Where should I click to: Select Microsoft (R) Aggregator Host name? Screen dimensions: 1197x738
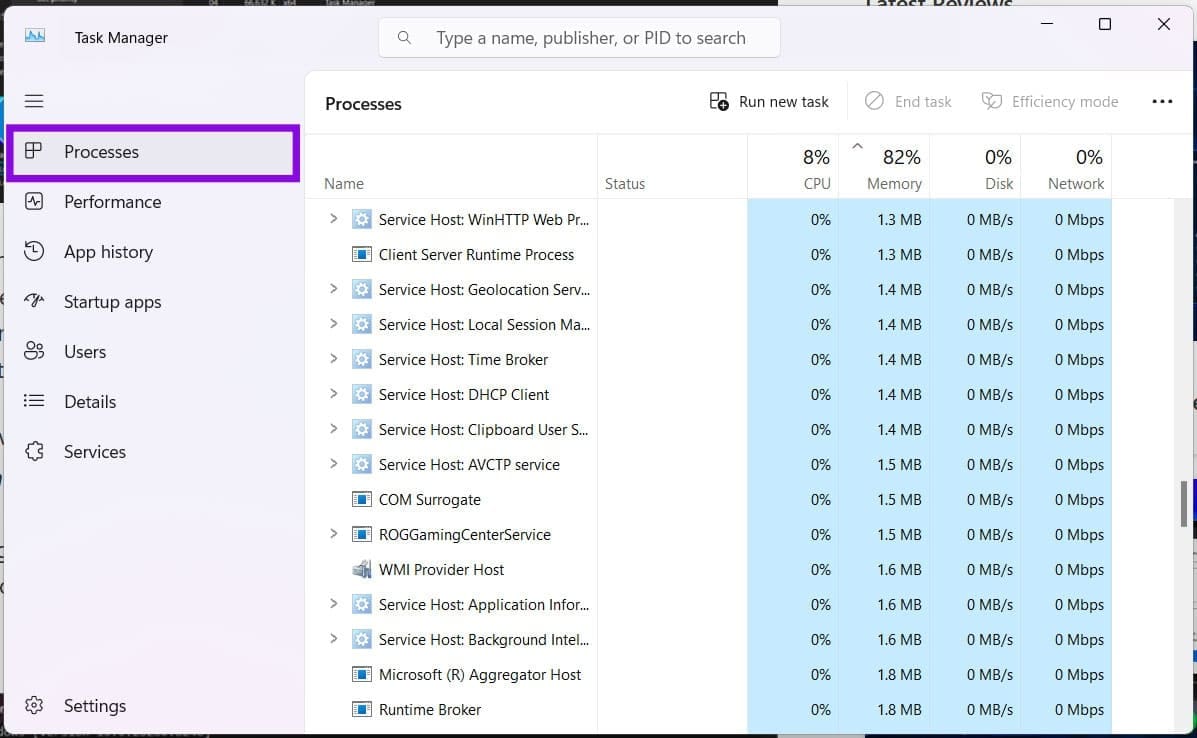480,675
